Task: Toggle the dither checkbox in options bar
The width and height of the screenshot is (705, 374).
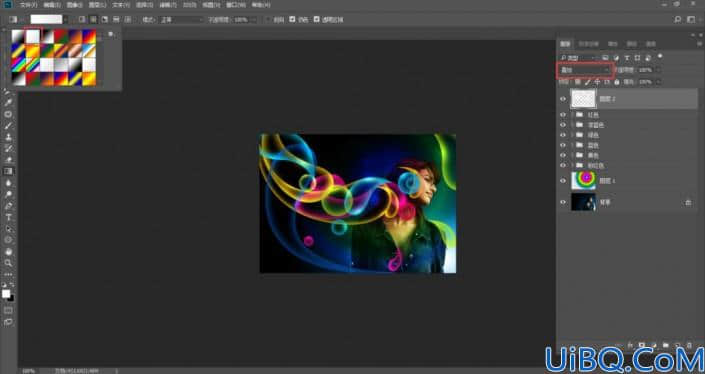Action: pos(292,20)
